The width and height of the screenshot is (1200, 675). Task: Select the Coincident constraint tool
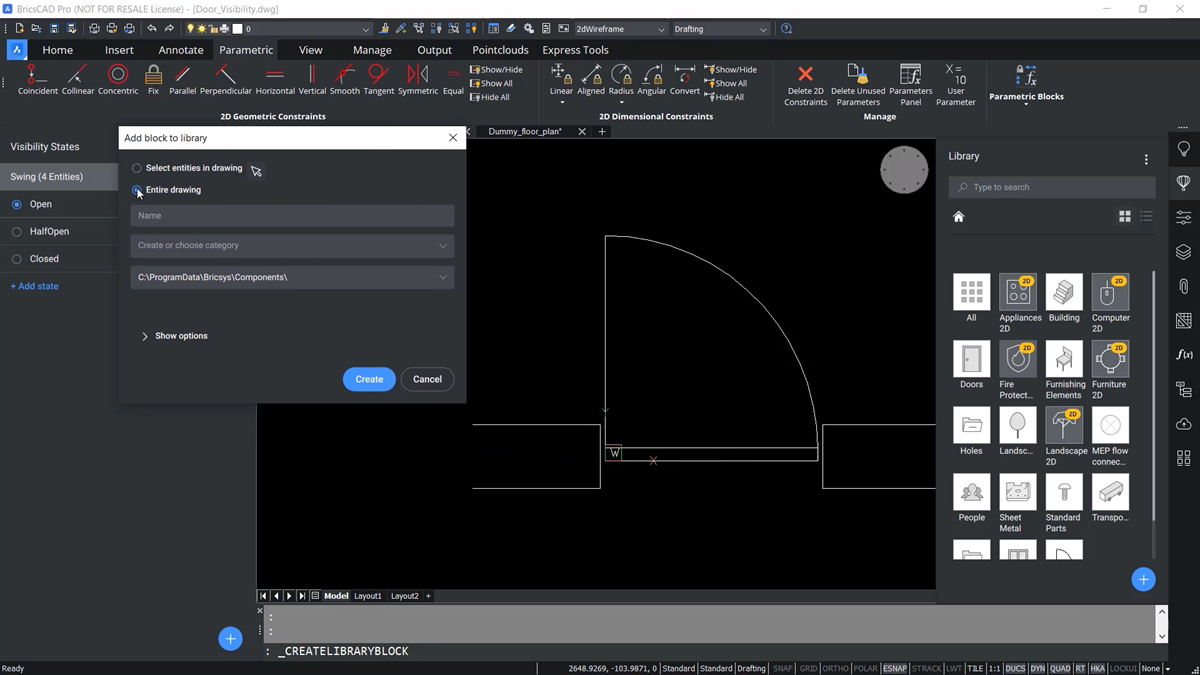pos(37,80)
